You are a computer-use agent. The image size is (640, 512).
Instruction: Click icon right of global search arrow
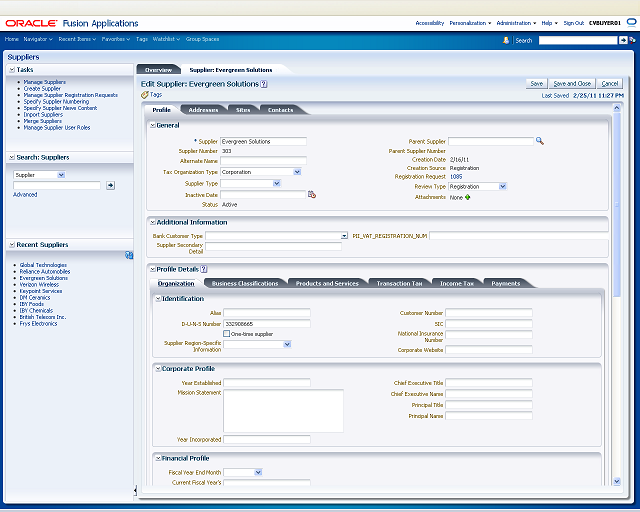[632, 40]
